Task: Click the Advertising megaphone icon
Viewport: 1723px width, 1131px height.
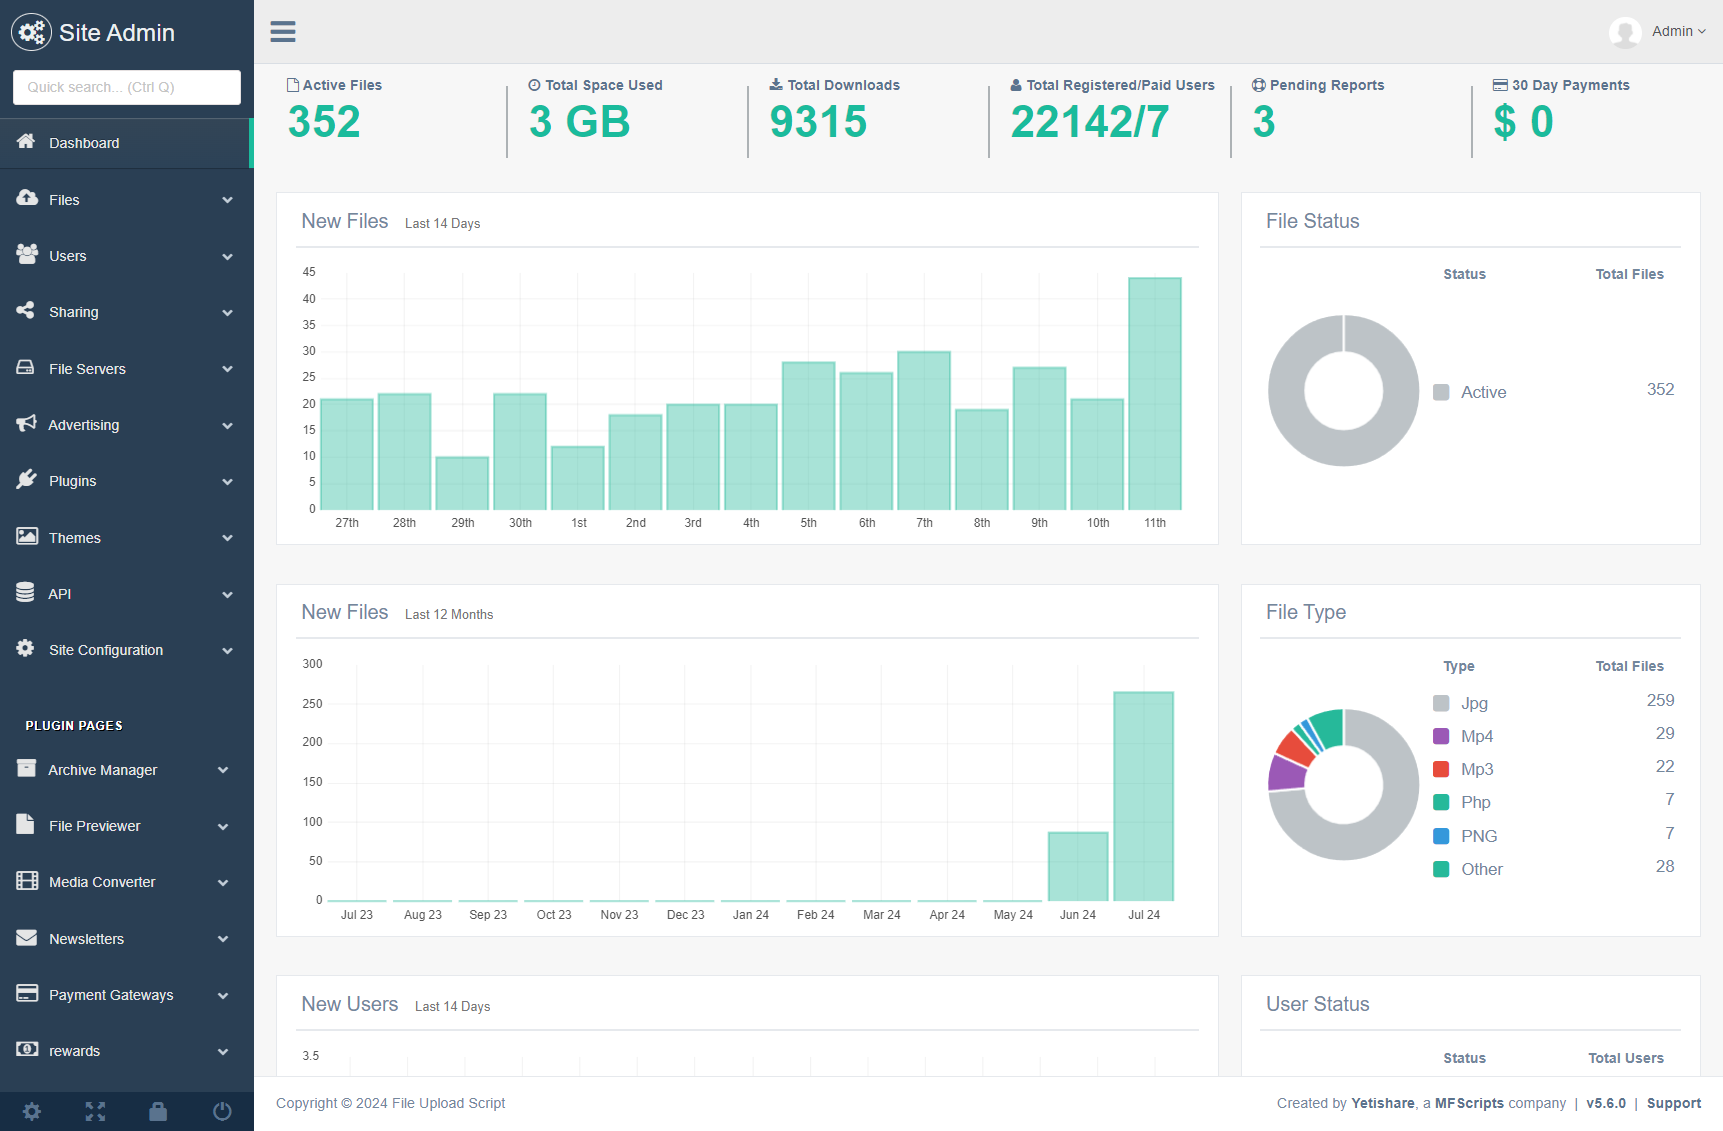Action: tap(27, 424)
